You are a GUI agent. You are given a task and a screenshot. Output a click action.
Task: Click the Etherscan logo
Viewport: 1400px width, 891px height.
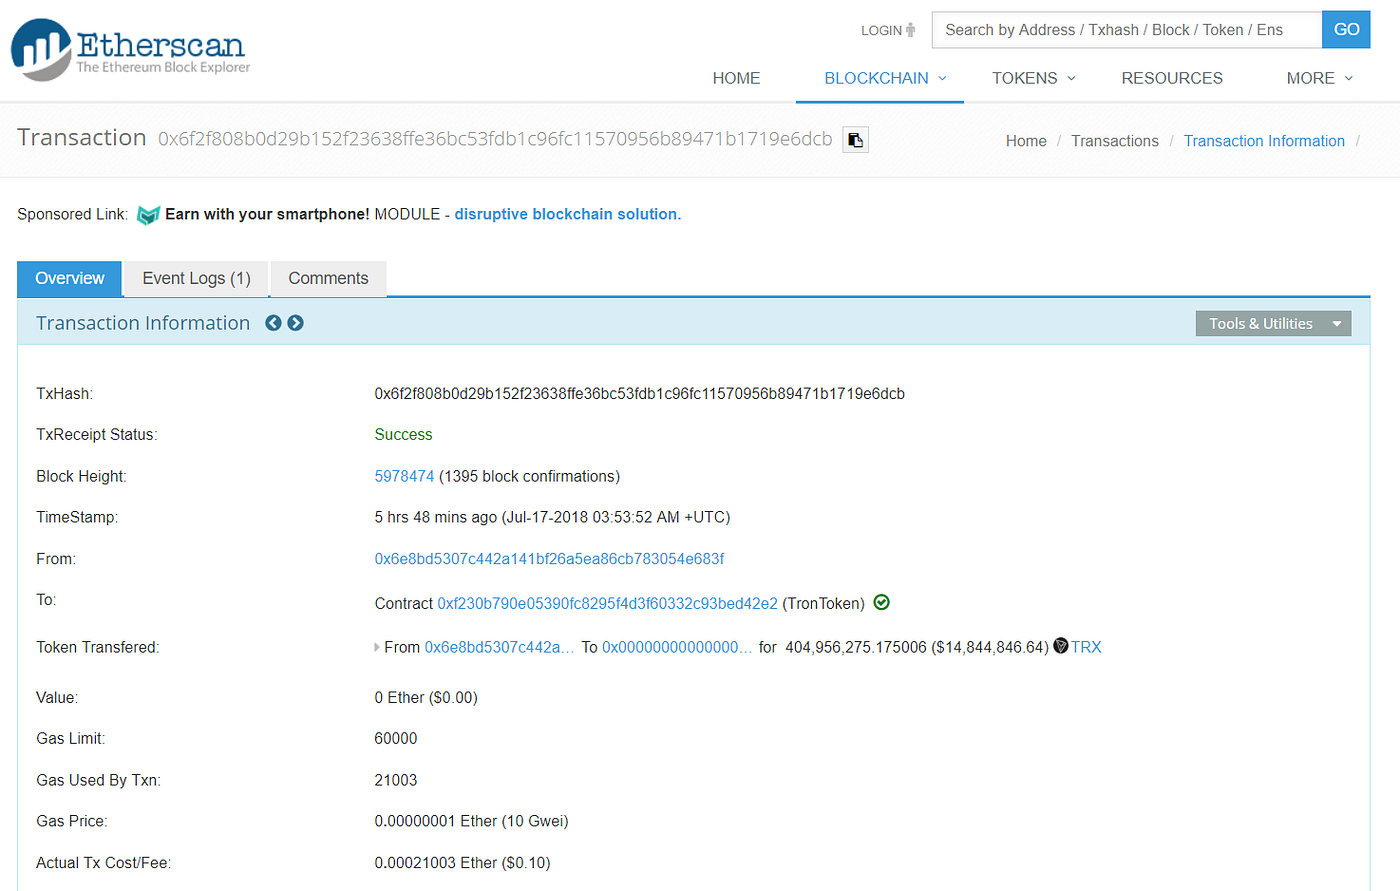131,49
